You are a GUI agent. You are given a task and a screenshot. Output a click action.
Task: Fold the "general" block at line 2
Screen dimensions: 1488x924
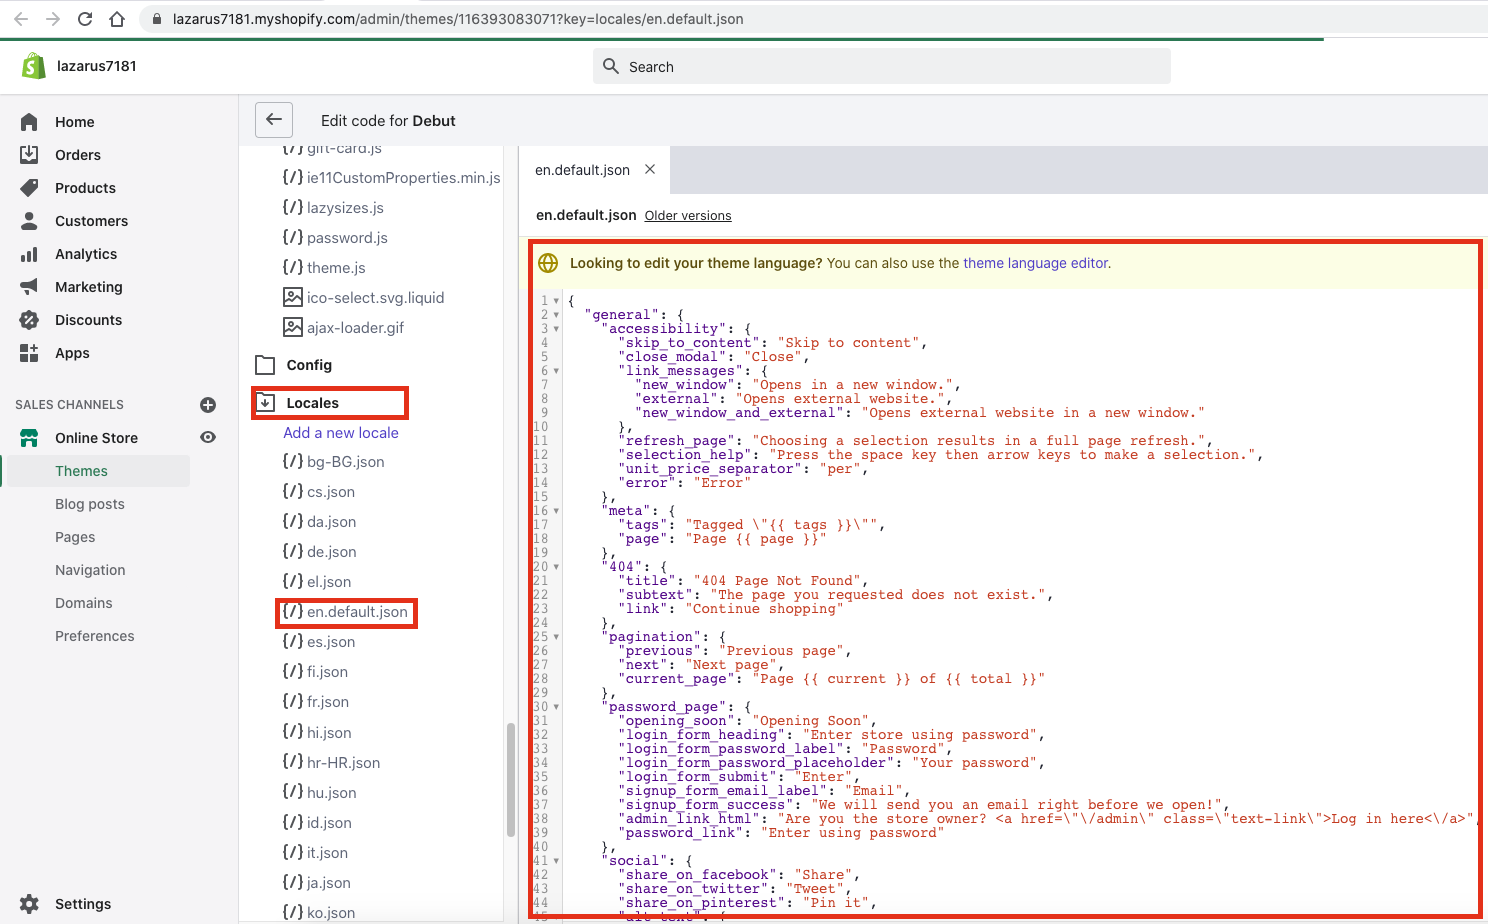point(556,315)
